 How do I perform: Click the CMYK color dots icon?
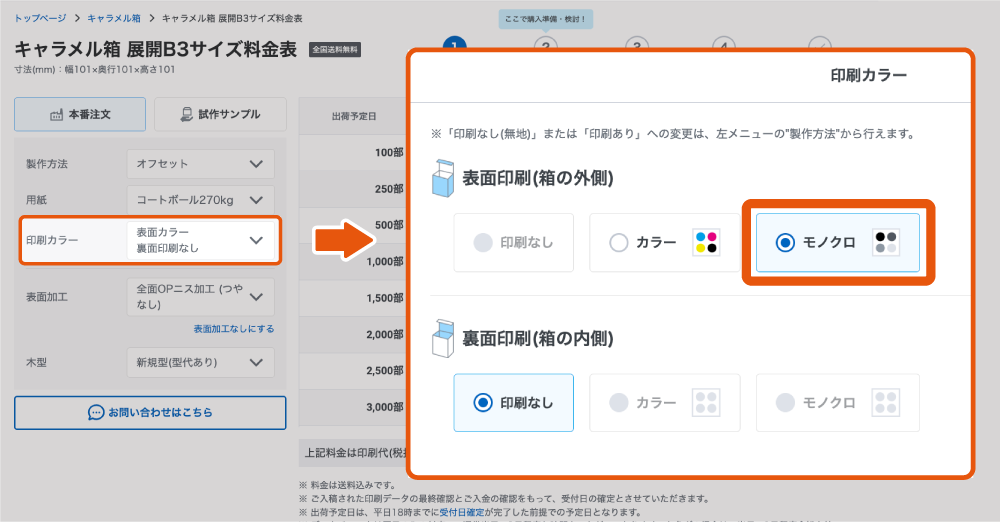tap(707, 242)
